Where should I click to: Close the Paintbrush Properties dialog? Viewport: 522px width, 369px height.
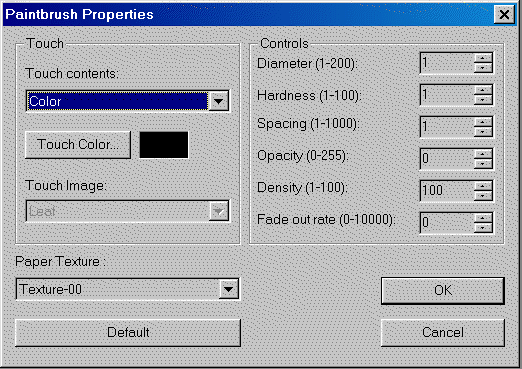(504, 15)
